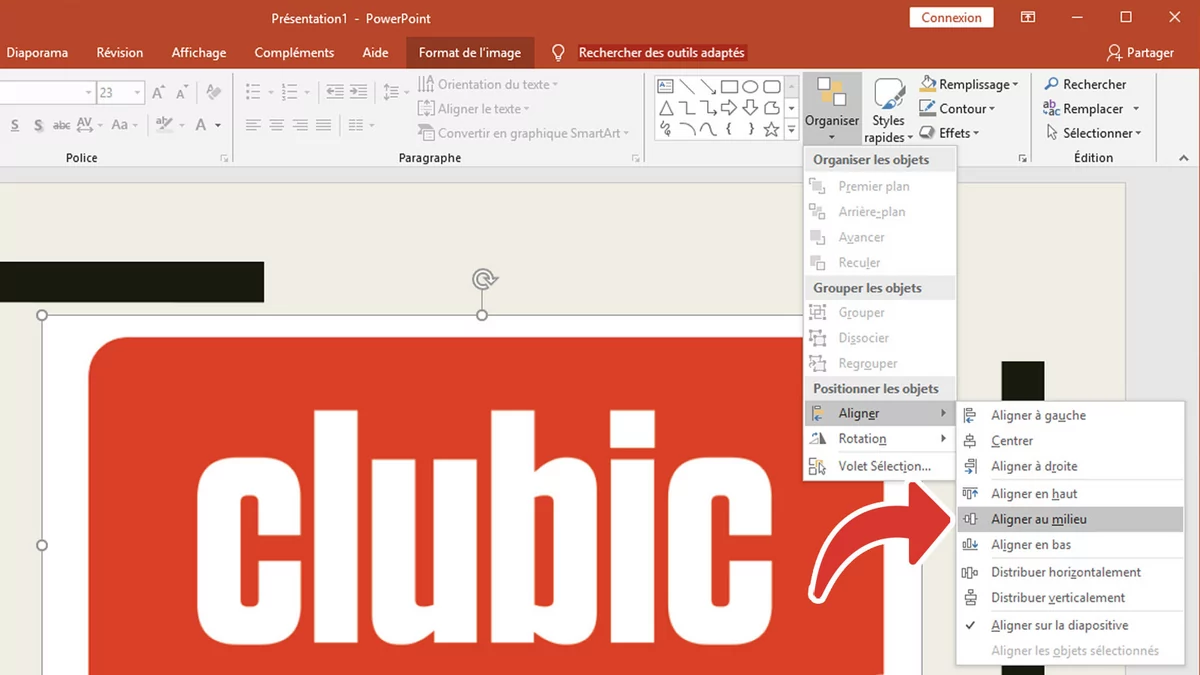Viewport: 1200px width, 675px height.
Task: Open Styles rapides dropdown
Action: [887, 110]
